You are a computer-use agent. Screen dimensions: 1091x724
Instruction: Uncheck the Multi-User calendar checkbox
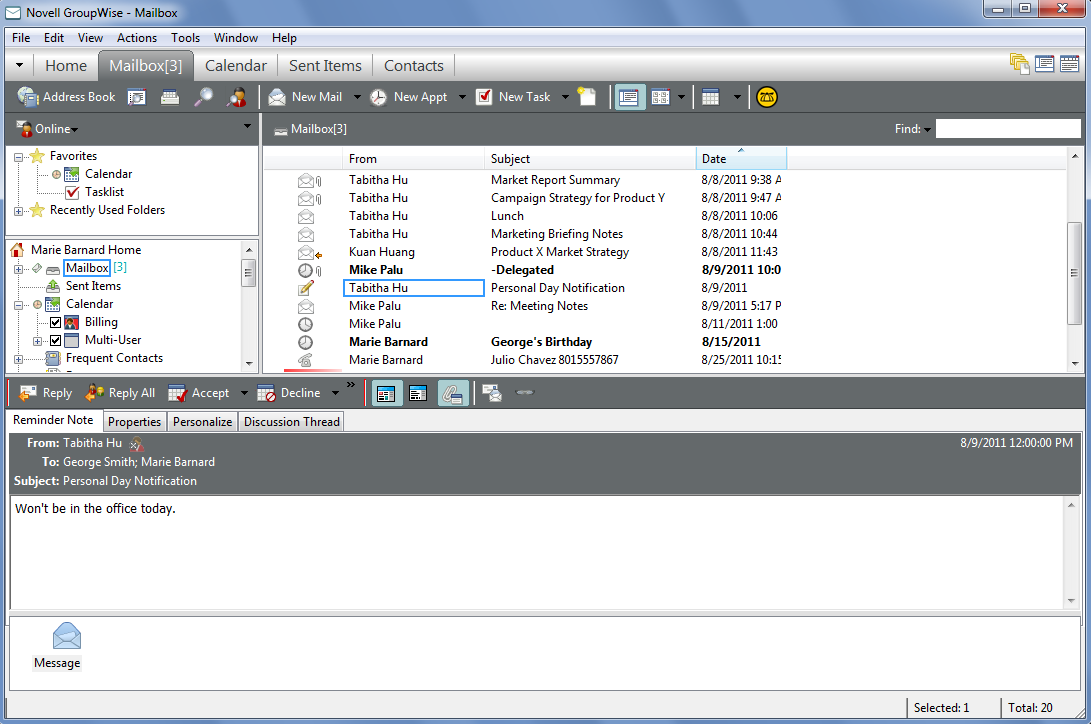[x=55, y=339]
